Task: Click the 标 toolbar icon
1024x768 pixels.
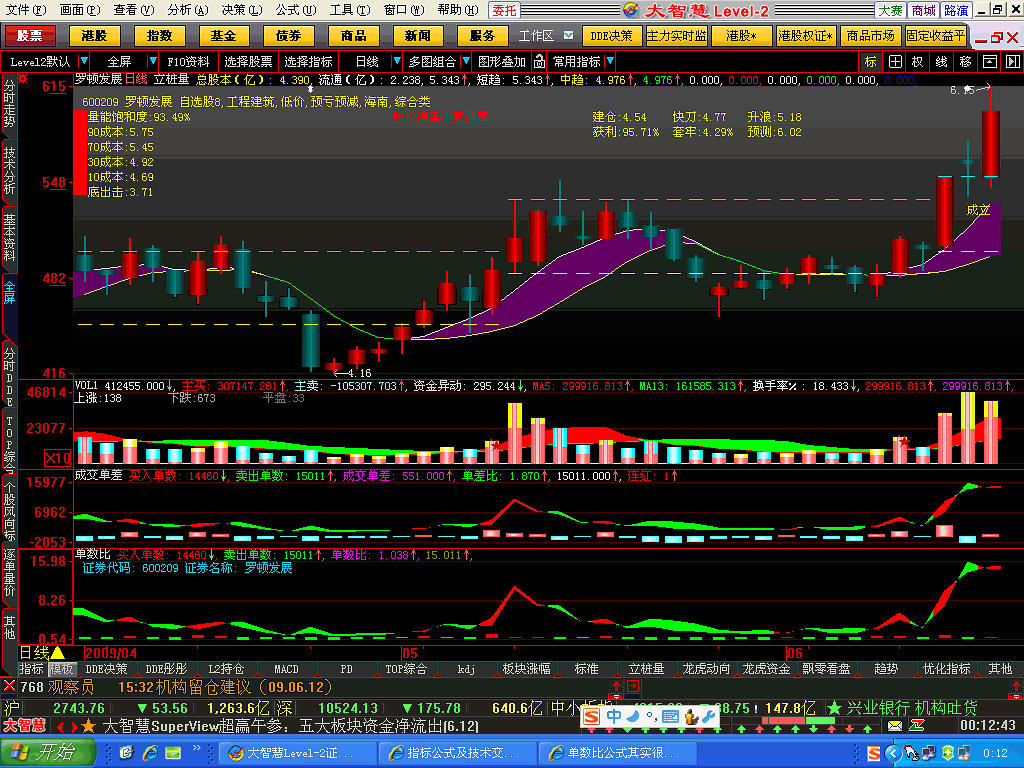Action: click(x=871, y=61)
